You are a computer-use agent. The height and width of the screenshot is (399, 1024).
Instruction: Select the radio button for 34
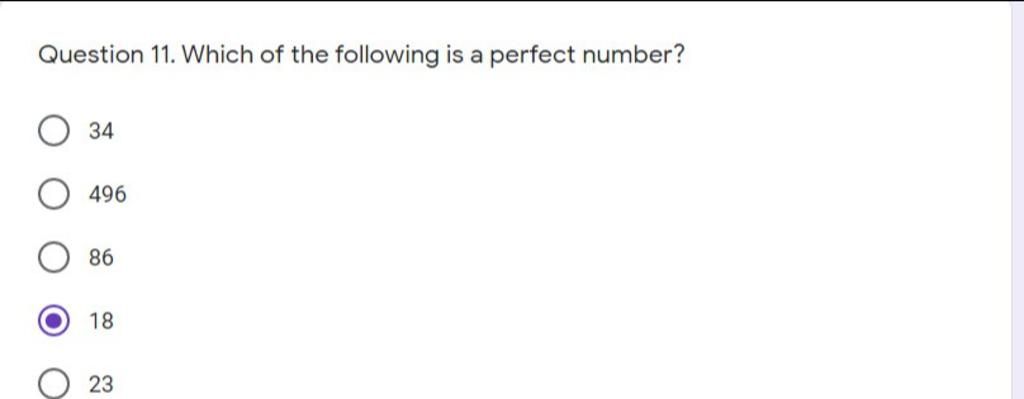coord(53,131)
